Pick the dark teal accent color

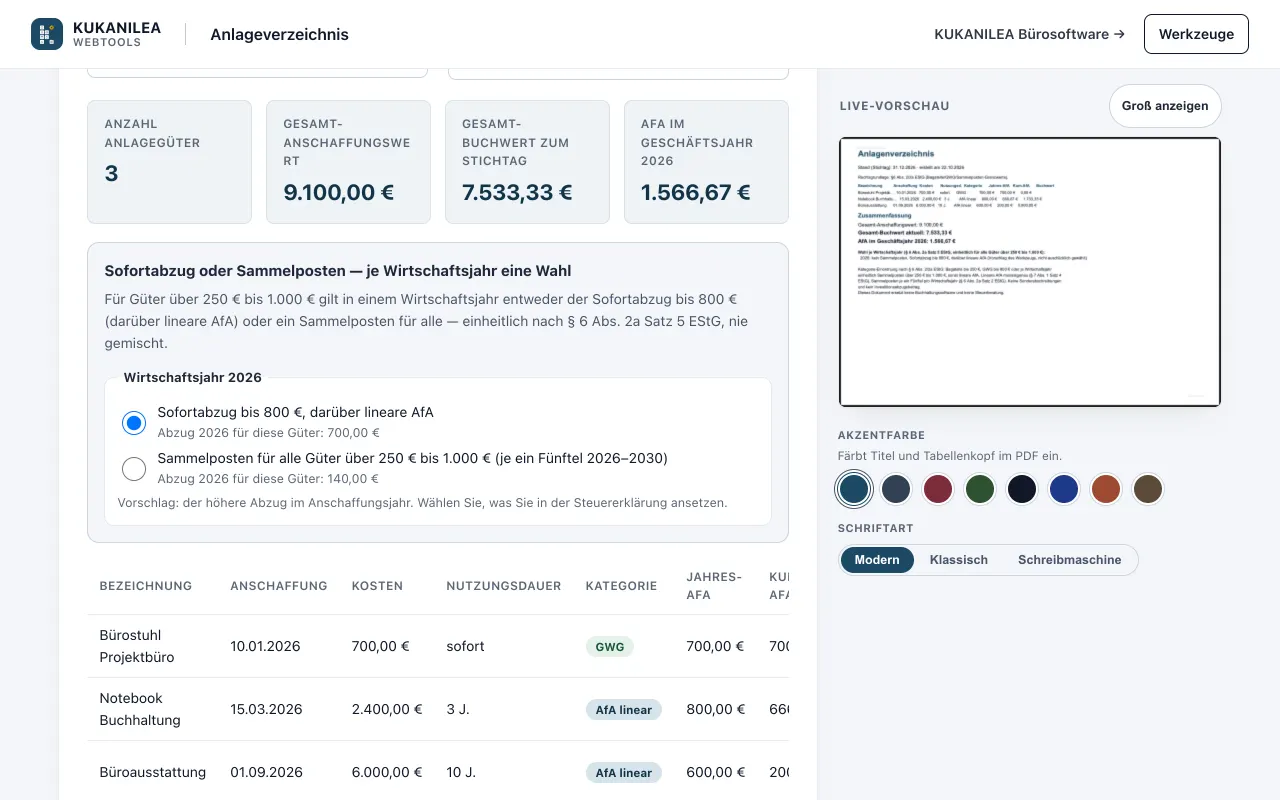coord(854,489)
